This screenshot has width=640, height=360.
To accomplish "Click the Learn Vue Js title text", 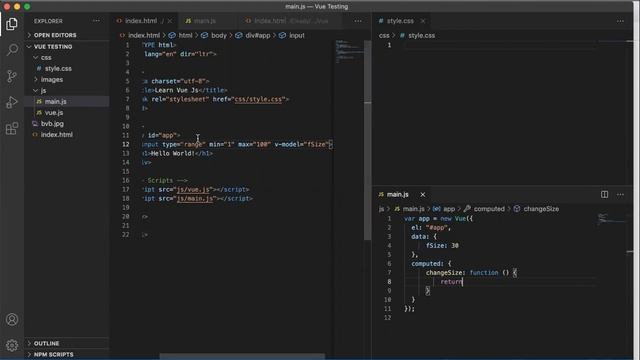I will click(x=176, y=90).
